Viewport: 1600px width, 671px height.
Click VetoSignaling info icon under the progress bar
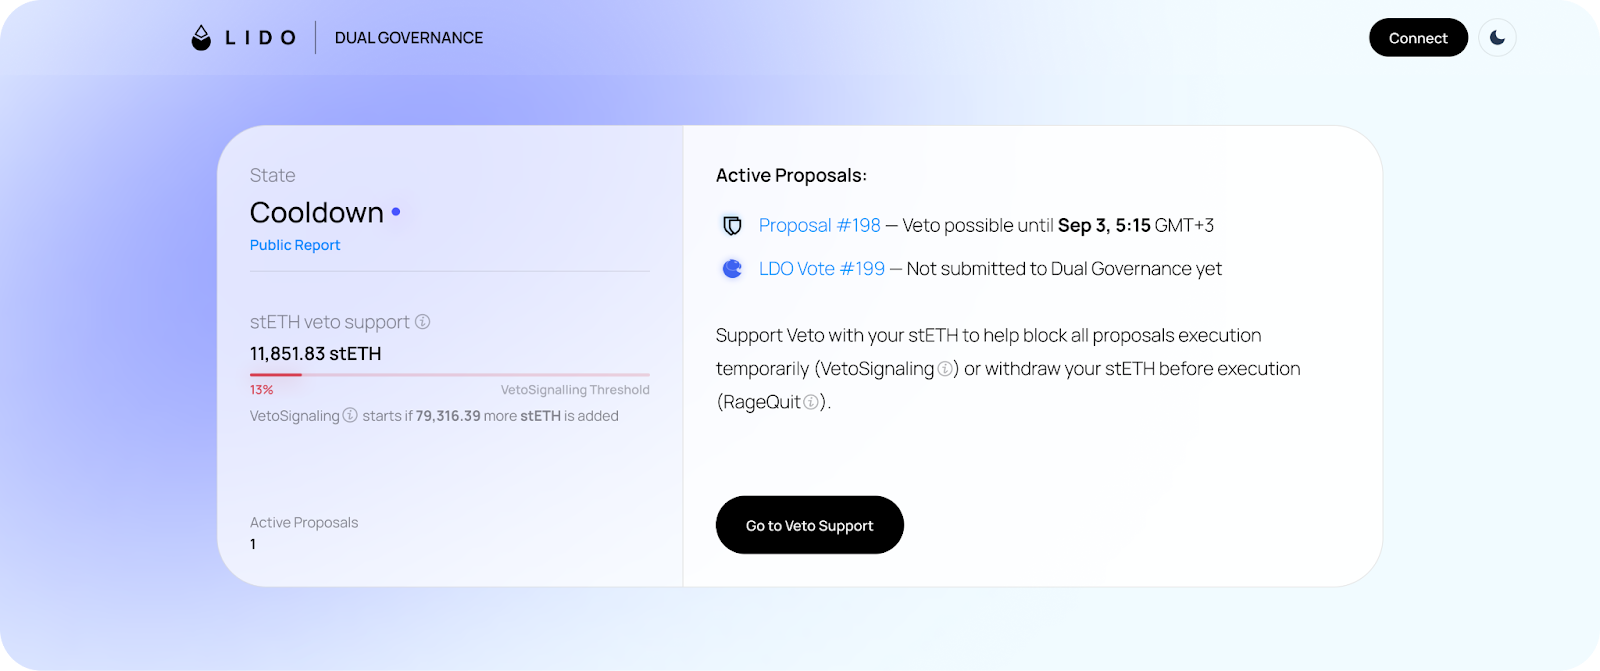click(x=350, y=415)
